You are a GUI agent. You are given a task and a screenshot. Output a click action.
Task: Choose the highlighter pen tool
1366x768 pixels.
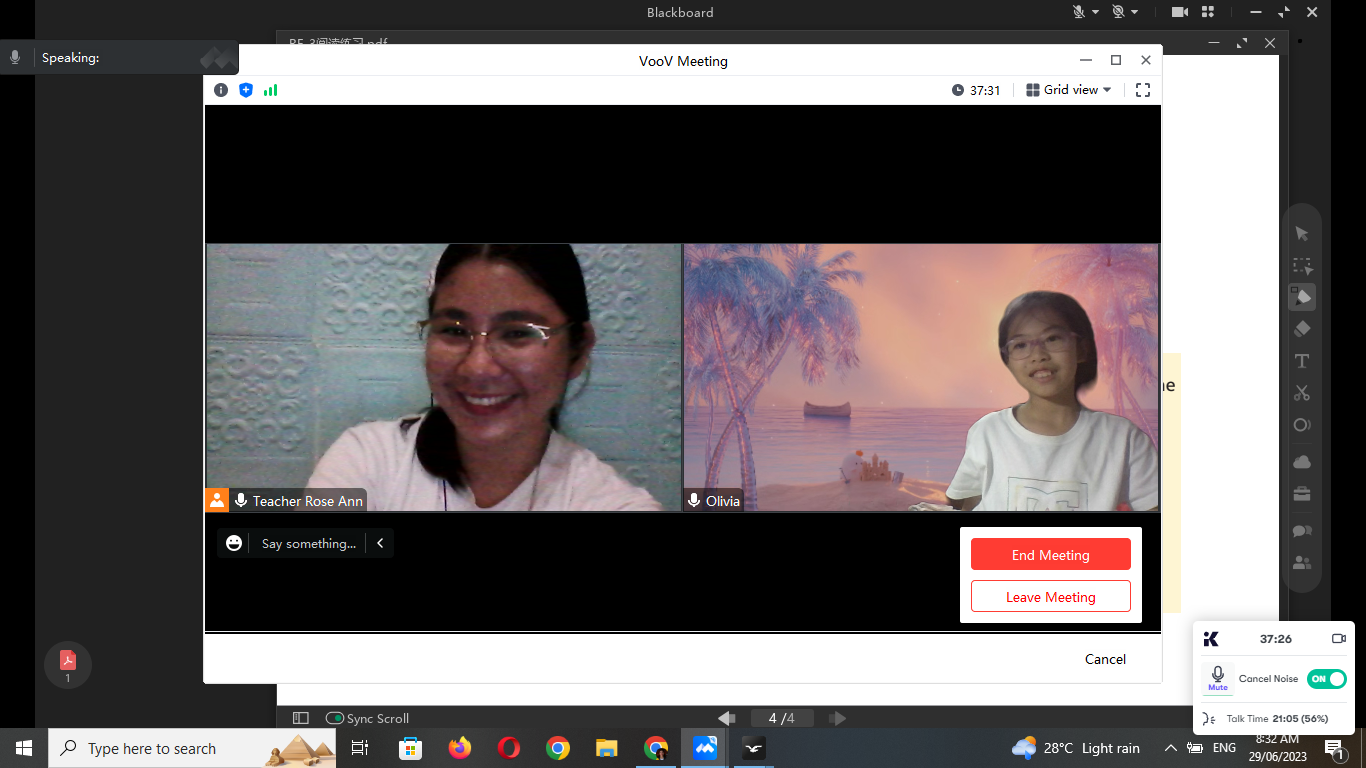pos(1302,297)
